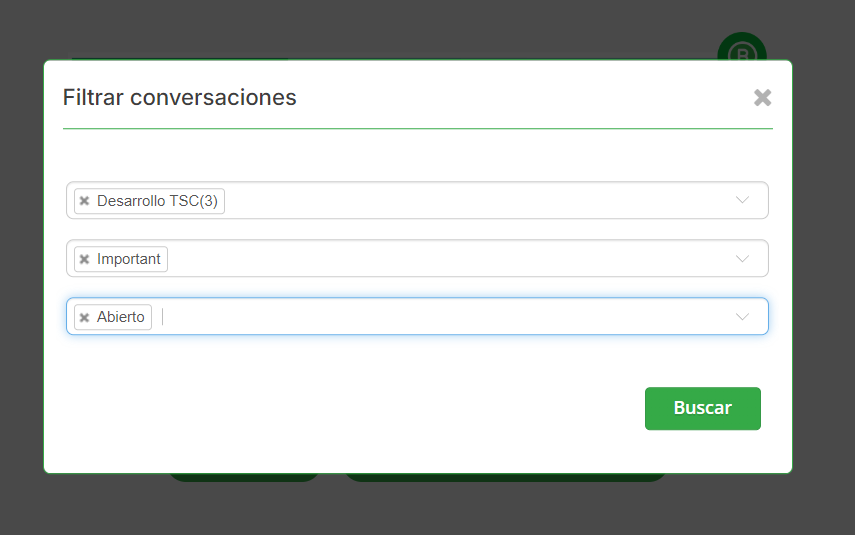Remove the Desarrollo TSC(3) tag
Screen dimensions: 855x535
tap(85, 201)
